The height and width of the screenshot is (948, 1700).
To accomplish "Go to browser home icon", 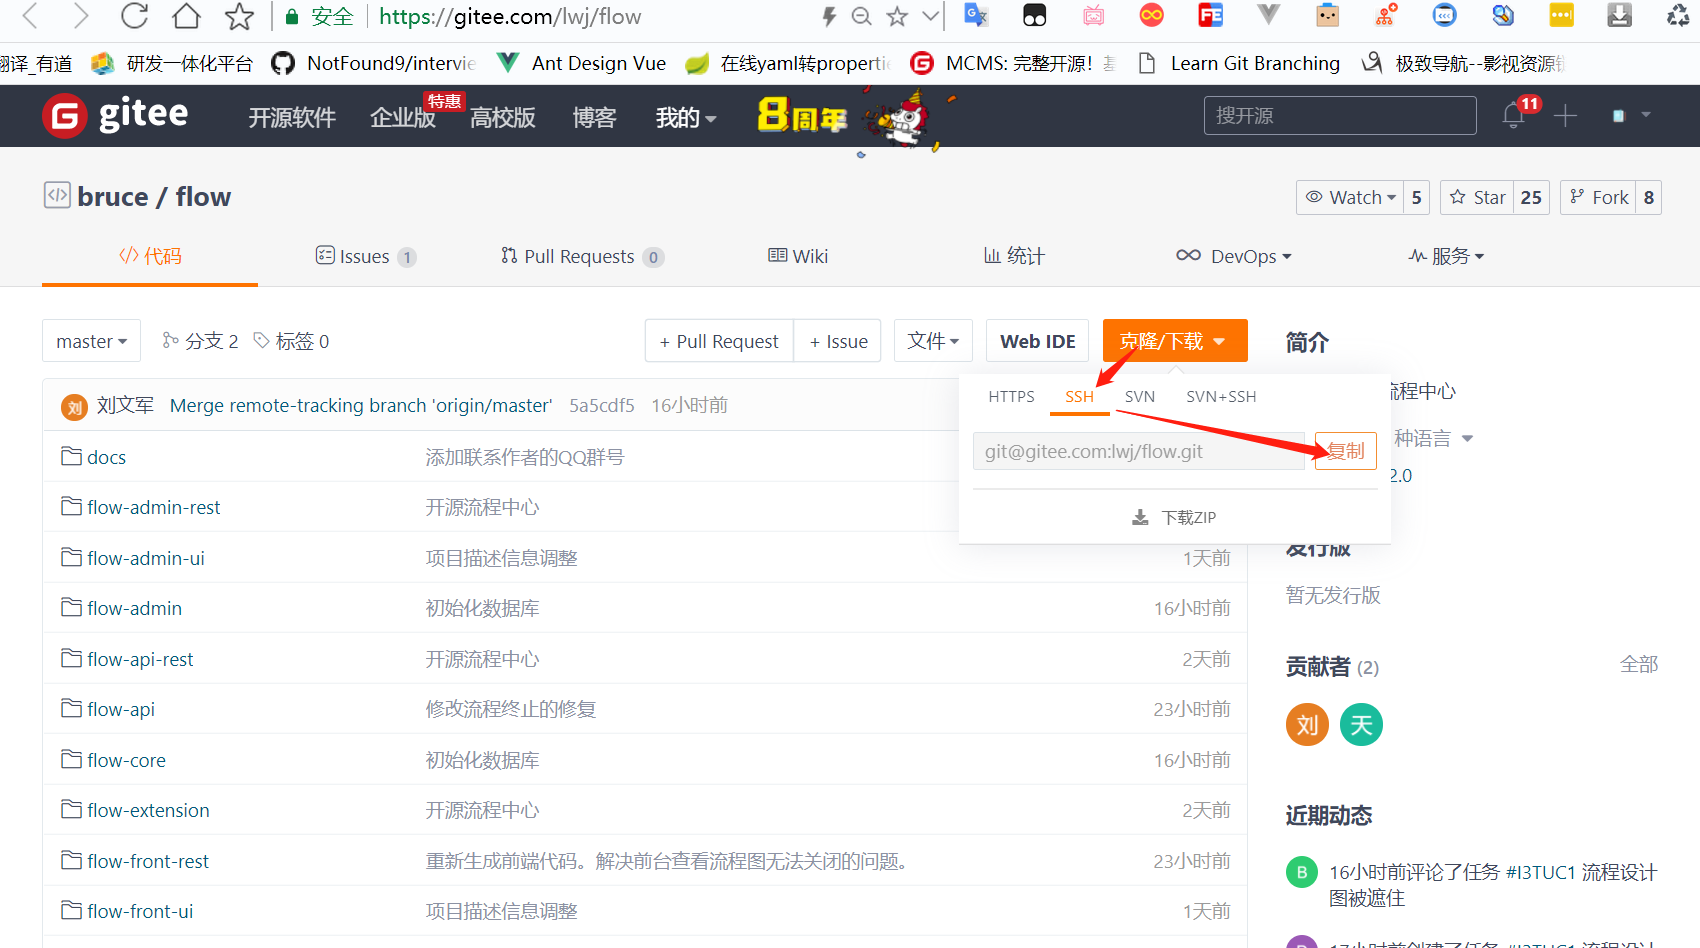I will (186, 16).
